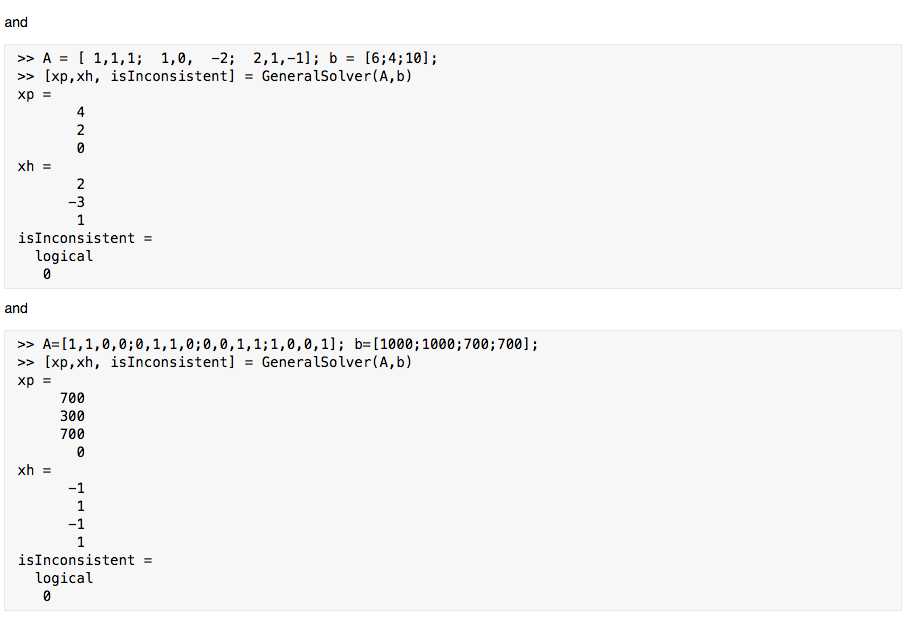Screen dimensions: 919x621
Task: Click the value 4 in the first xp output
Action: (x=80, y=112)
